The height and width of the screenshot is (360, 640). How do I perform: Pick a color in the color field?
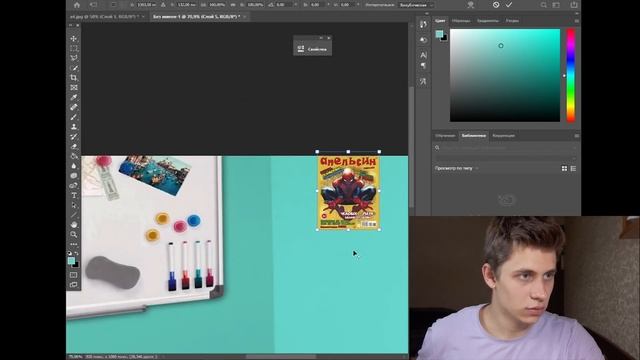pyautogui.click(x=505, y=75)
